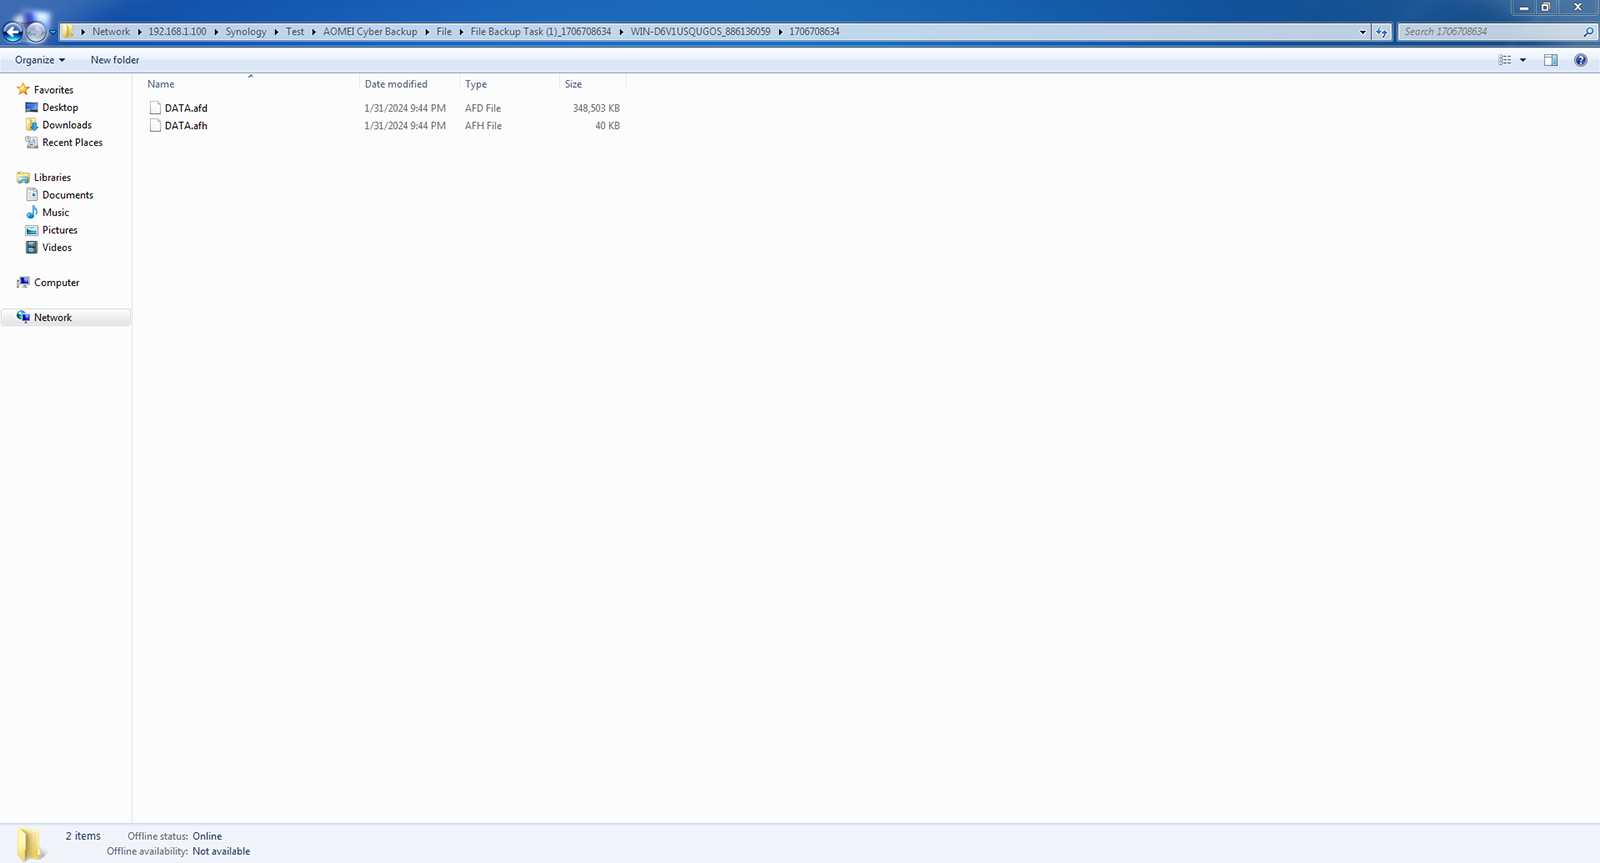Select Network in the address breadcrumb
The height and width of the screenshot is (863, 1600).
111,32
